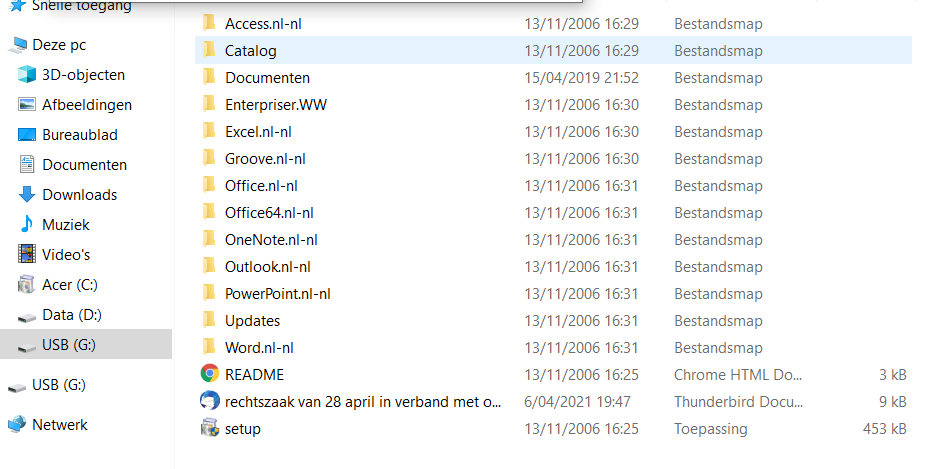The image size is (951, 469).
Task: Select the Word.nl-nl folder icon
Action: coord(209,347)
